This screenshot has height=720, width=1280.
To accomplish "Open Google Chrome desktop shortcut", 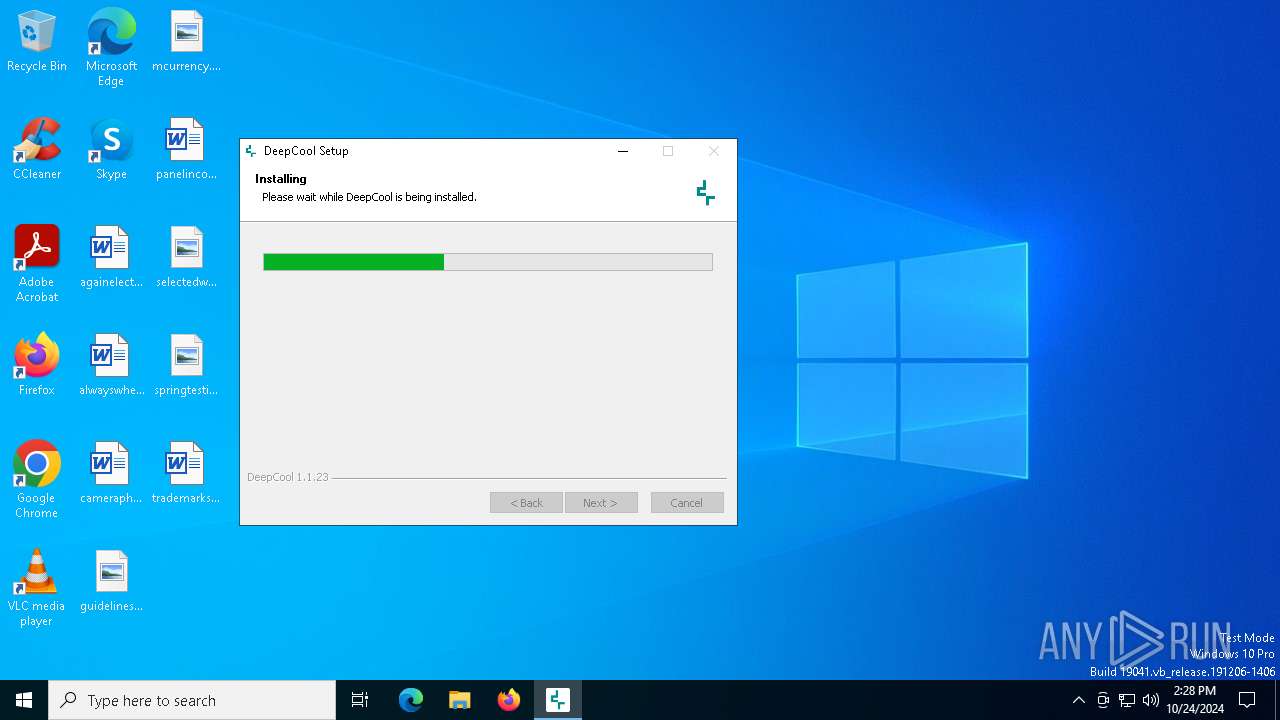I will coord(37,480).
